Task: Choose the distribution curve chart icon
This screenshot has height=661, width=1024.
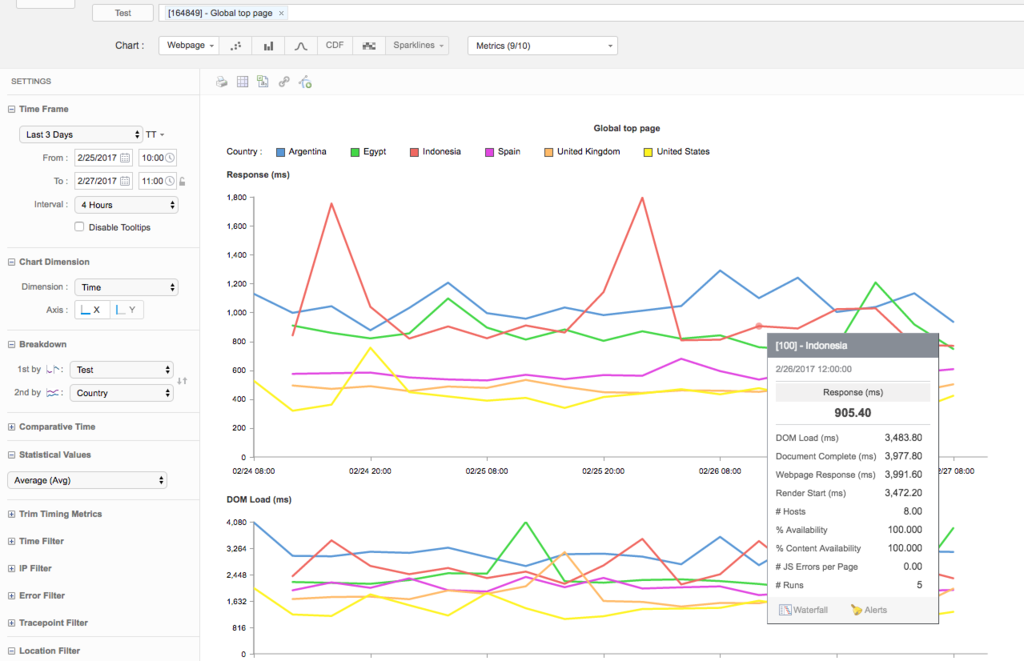Action: click(301, 46)
